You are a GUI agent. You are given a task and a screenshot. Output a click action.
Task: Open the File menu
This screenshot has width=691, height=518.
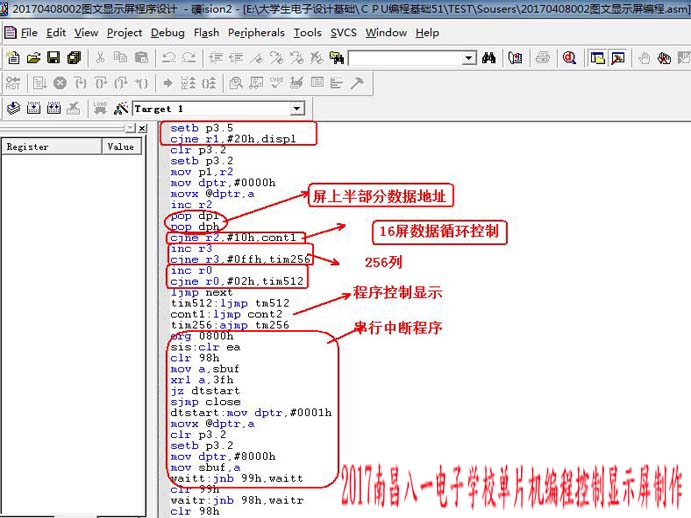[x=29, y=33]
